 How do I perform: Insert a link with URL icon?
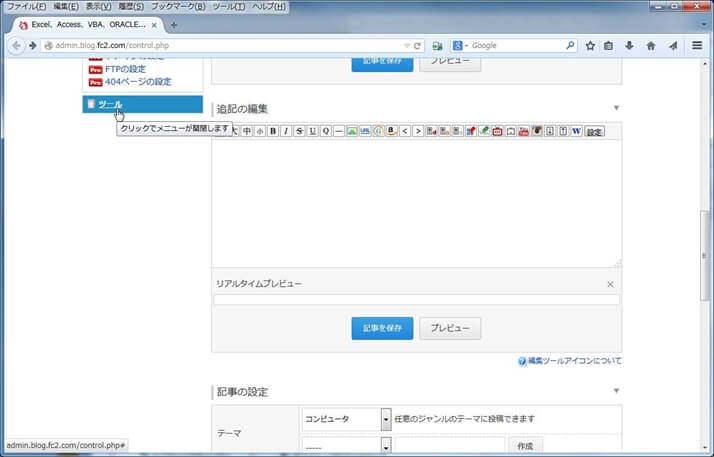tap(365, 131)
